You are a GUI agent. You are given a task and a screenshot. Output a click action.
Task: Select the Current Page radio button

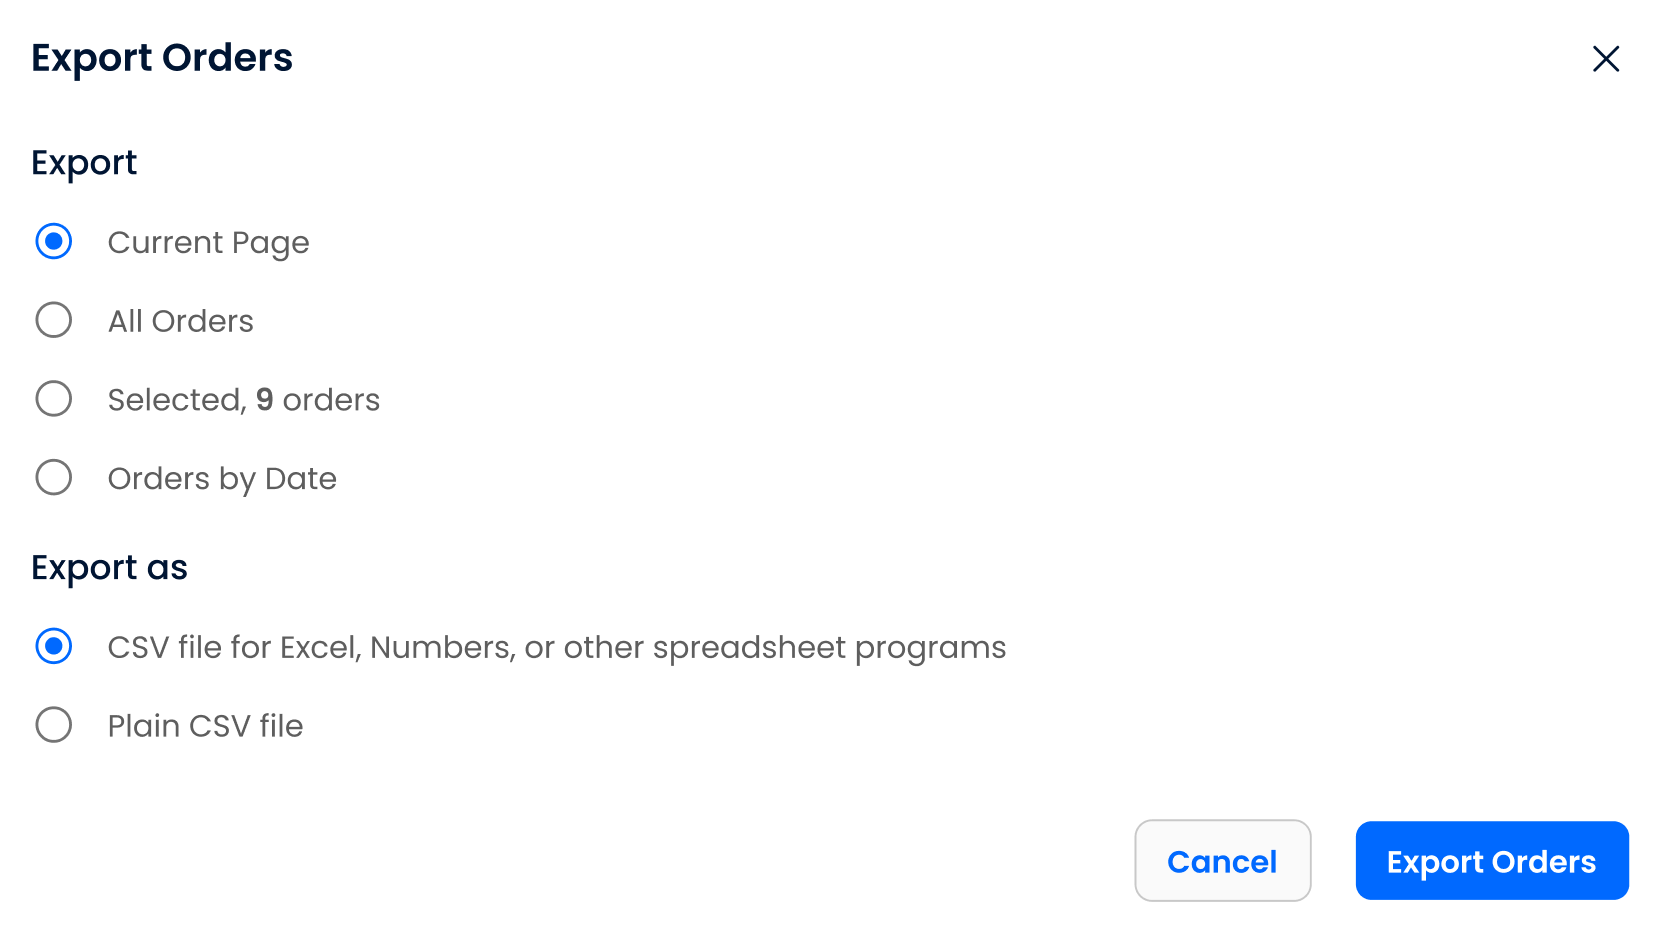[x=54, y=241]
